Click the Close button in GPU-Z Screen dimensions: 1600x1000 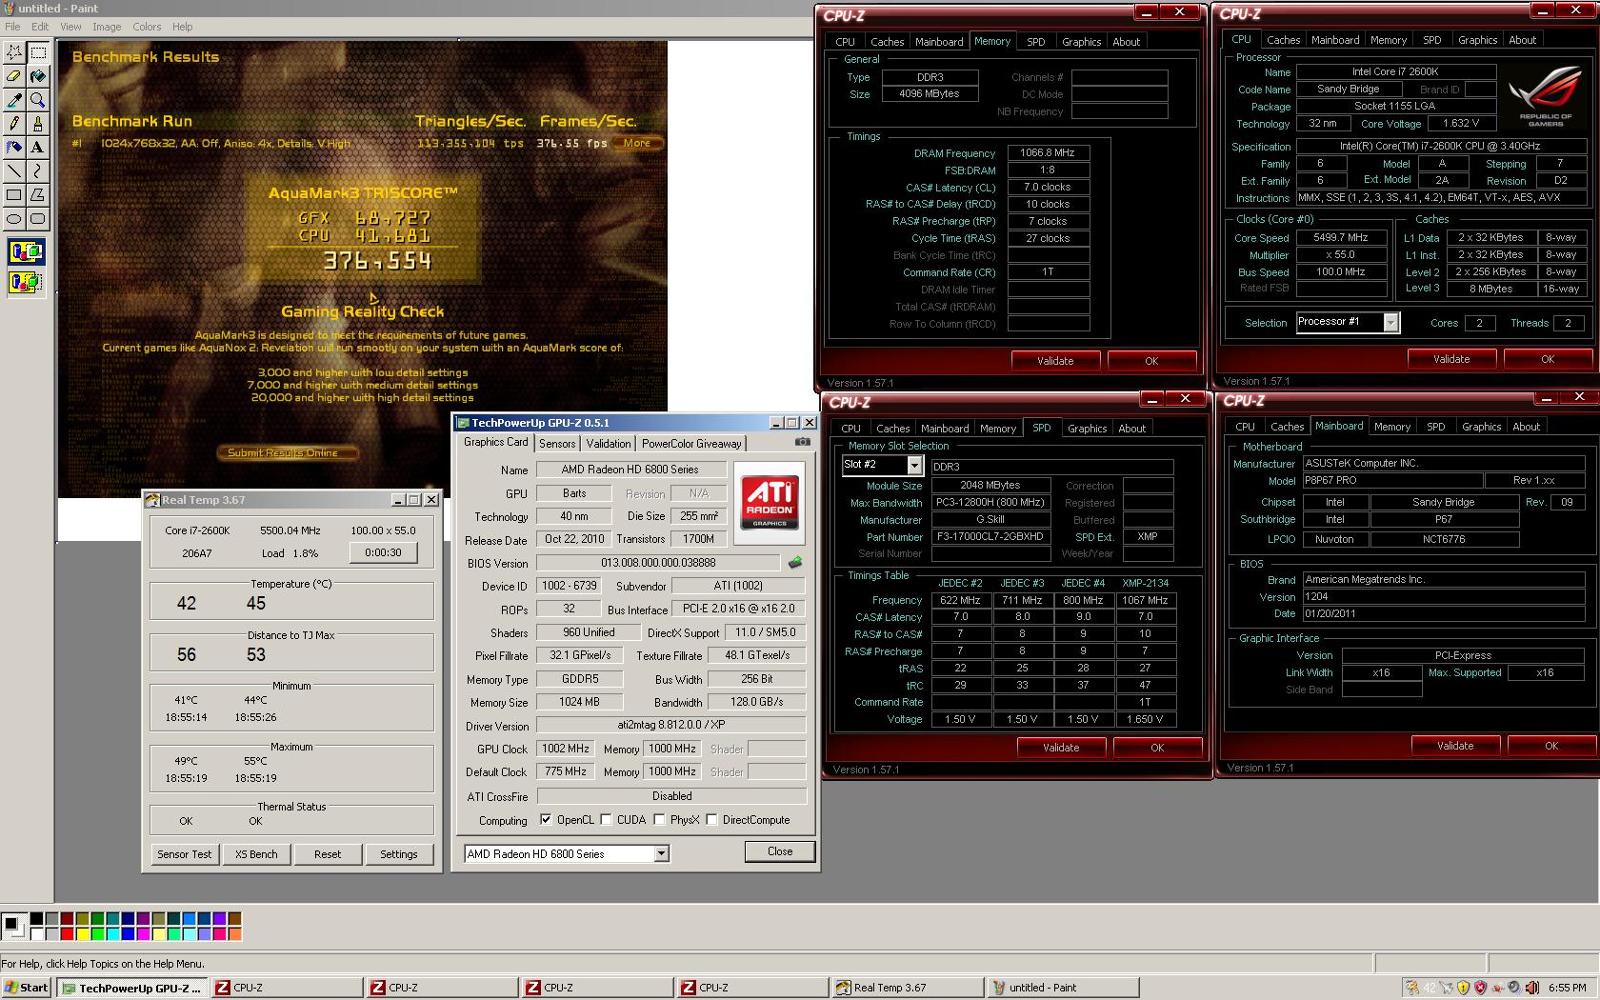click(780, 852)
